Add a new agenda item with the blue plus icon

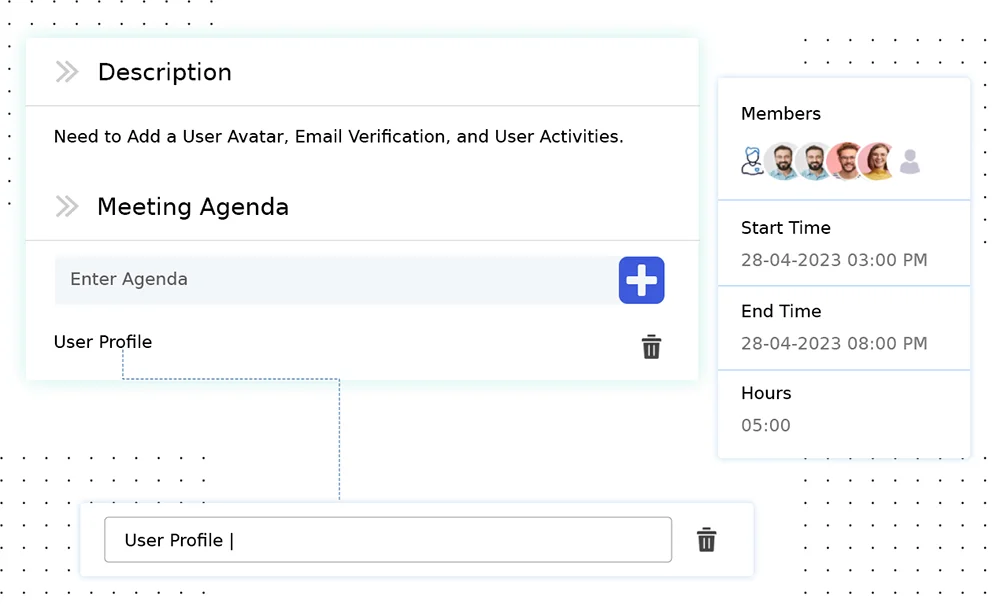point(641,281)
